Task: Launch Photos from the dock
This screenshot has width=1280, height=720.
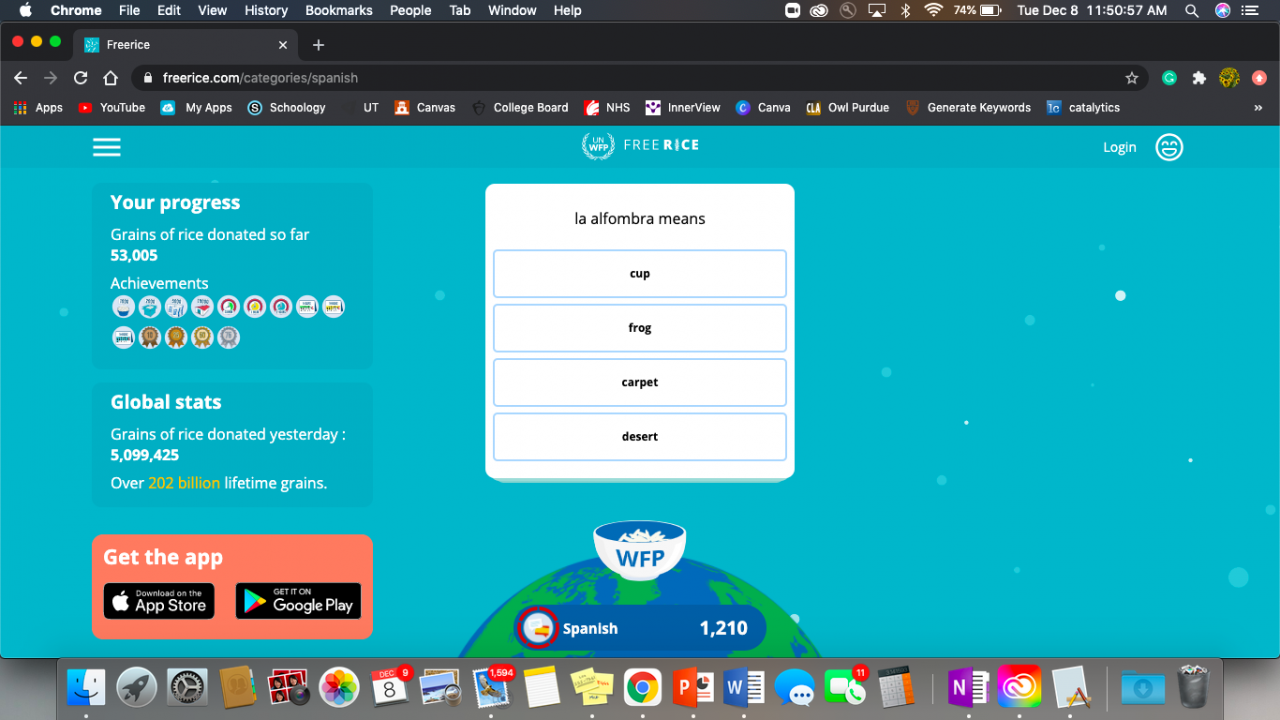Action: 339,687
